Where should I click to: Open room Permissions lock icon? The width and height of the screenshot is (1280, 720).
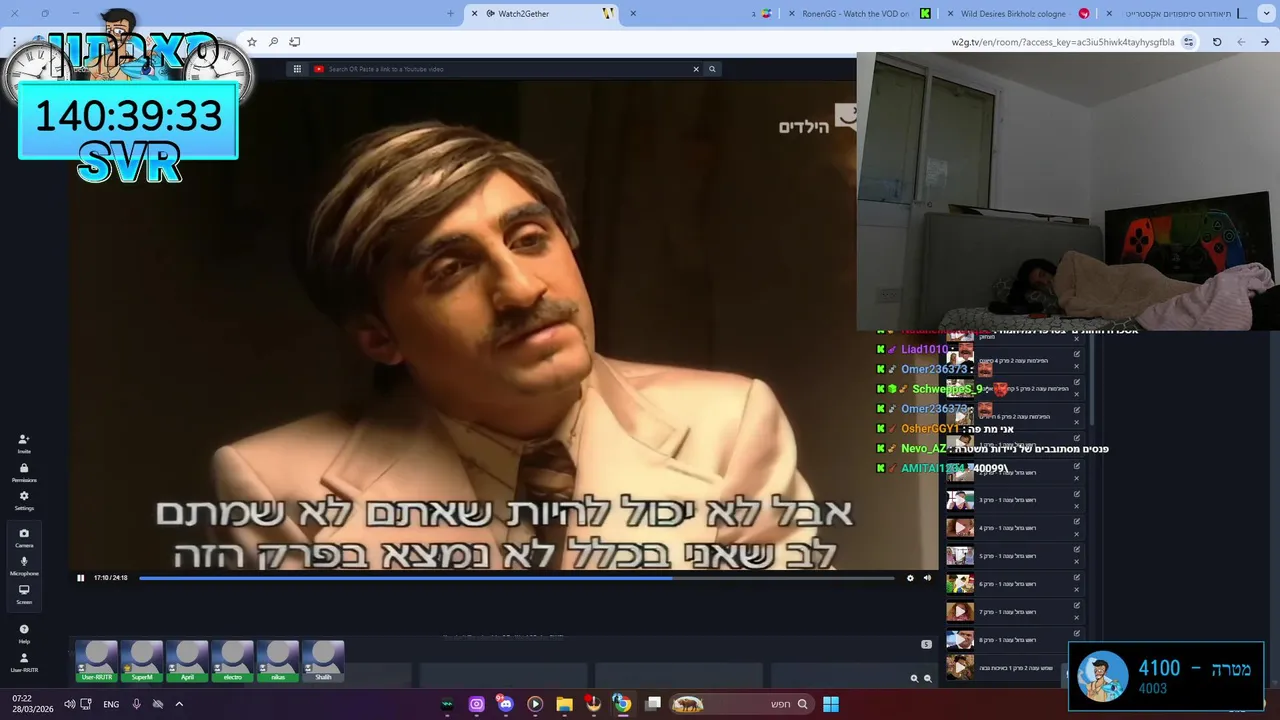pos(24,471)
